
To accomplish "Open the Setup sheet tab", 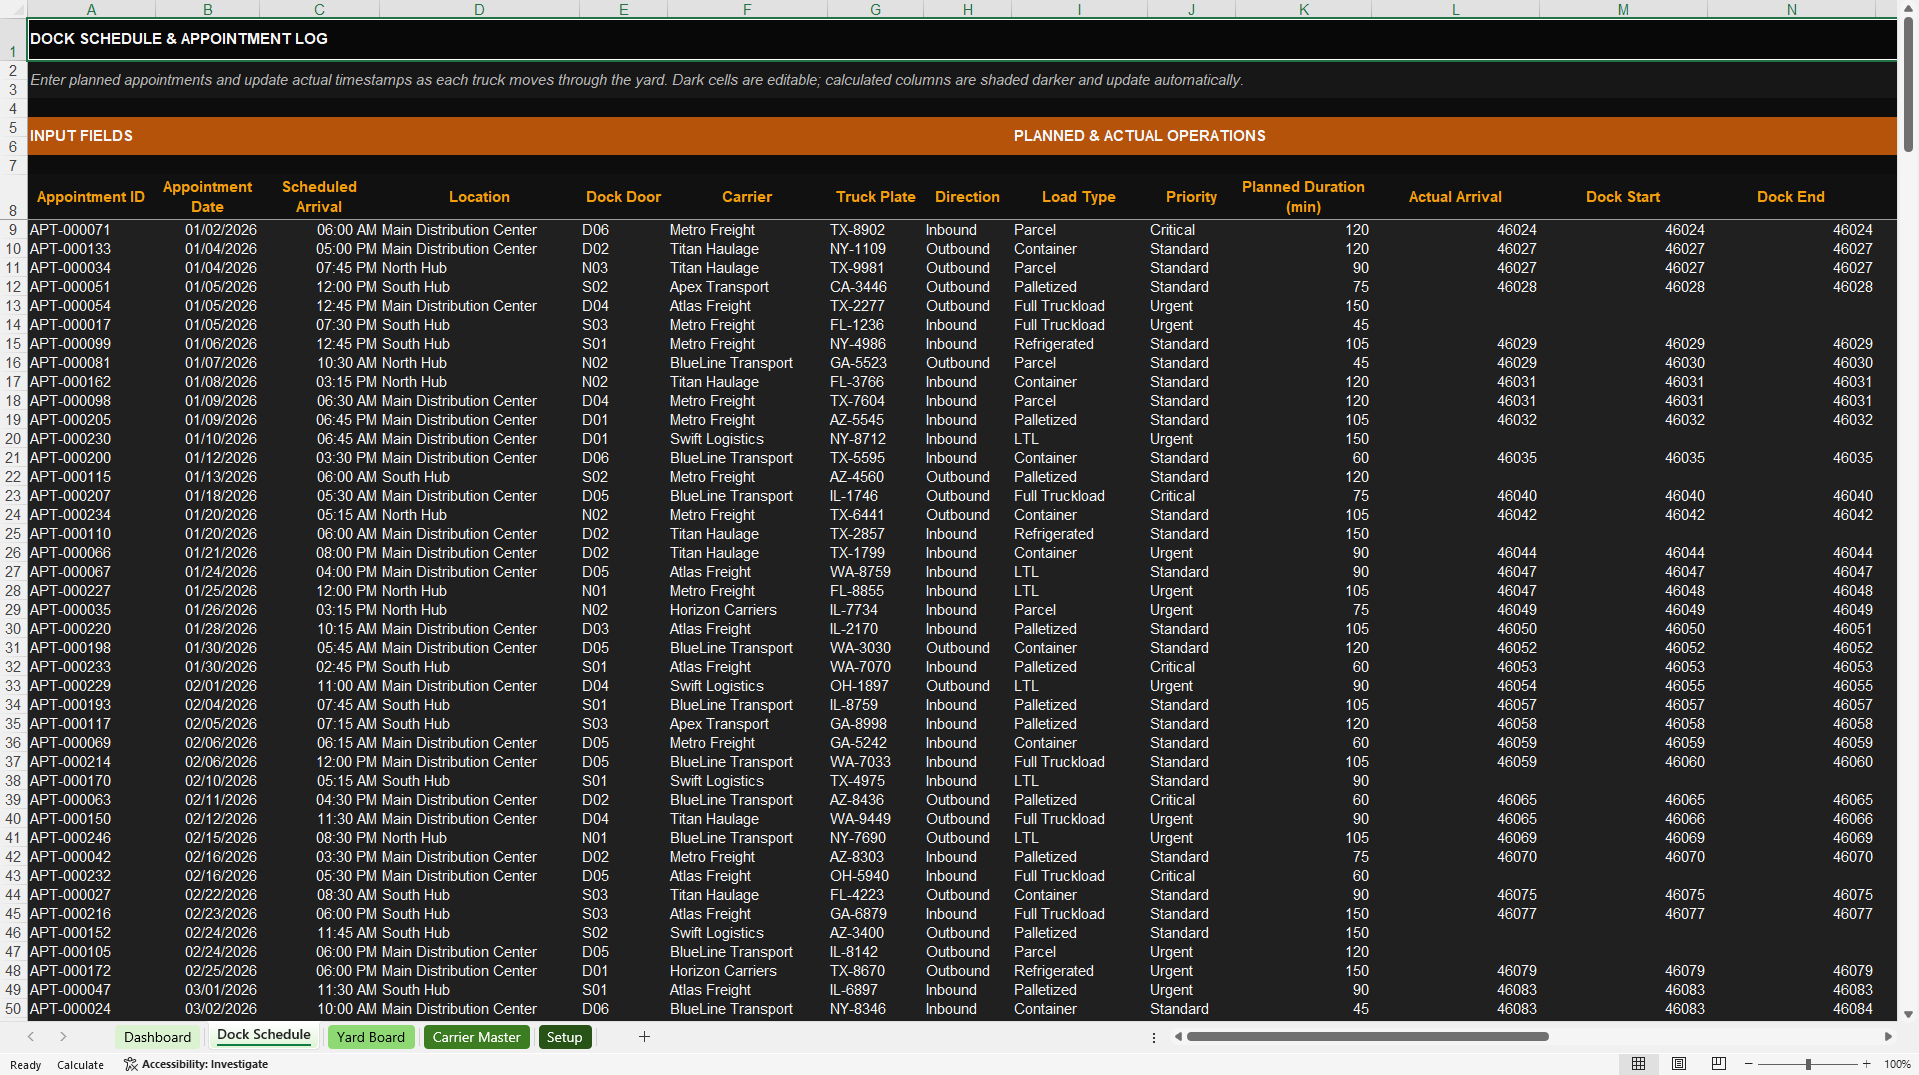I will tap(564, 1037).
